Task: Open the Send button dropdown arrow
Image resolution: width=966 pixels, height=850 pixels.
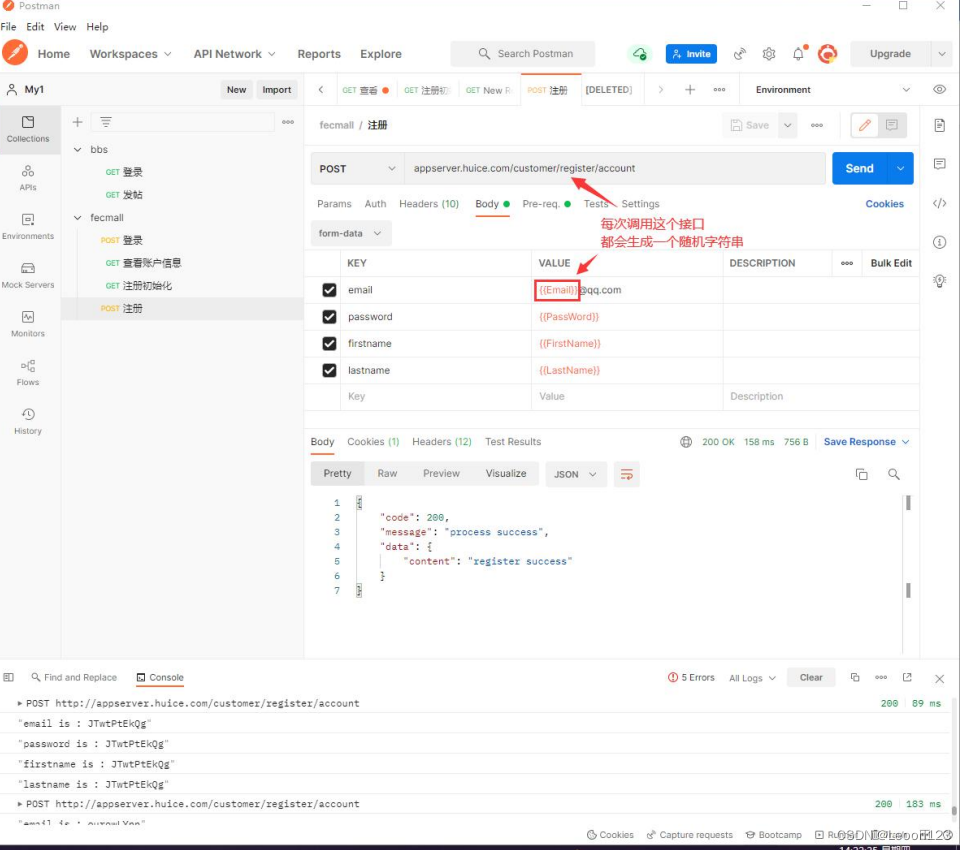Action: pos(901,168)
